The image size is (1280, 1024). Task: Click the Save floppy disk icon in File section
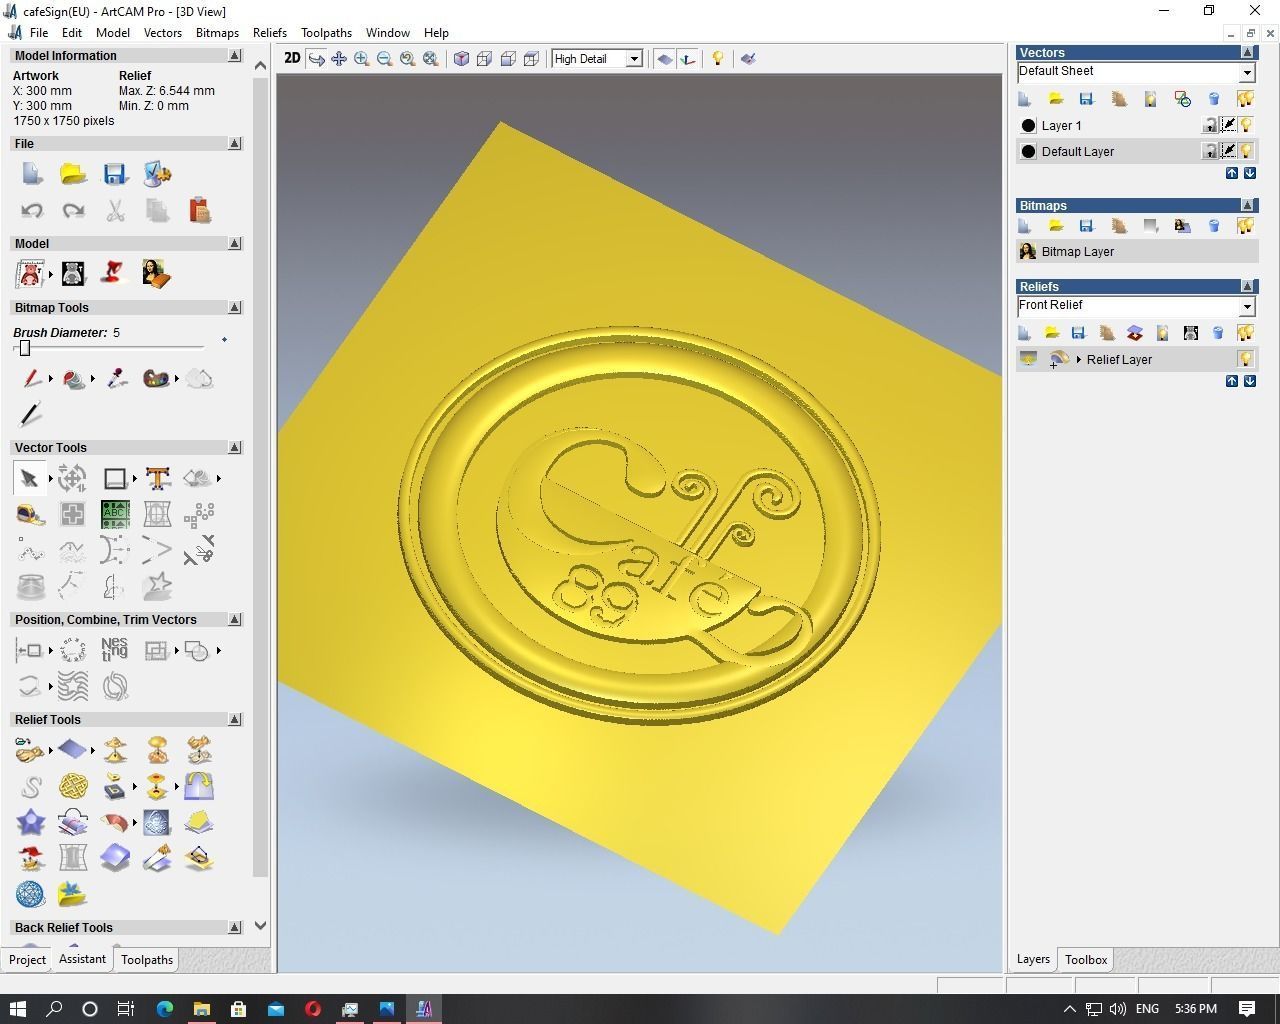115,174
